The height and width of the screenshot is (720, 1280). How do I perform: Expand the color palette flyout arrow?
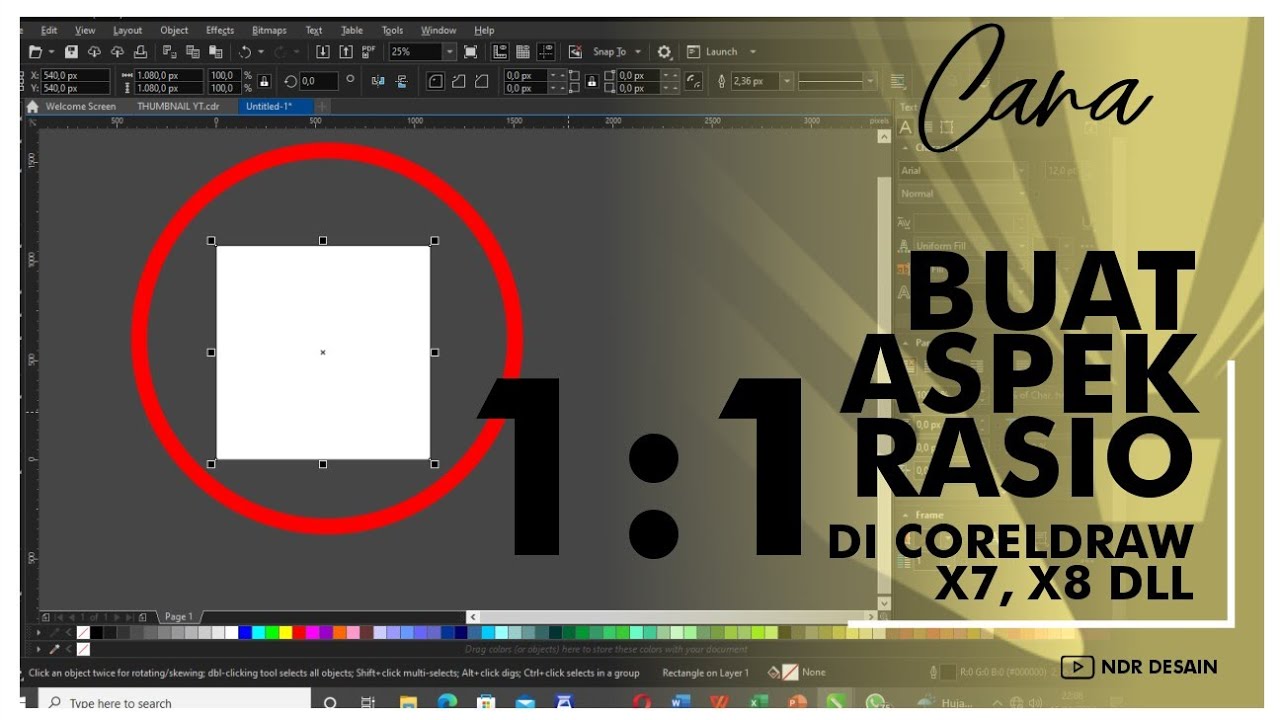pos(40,632)
